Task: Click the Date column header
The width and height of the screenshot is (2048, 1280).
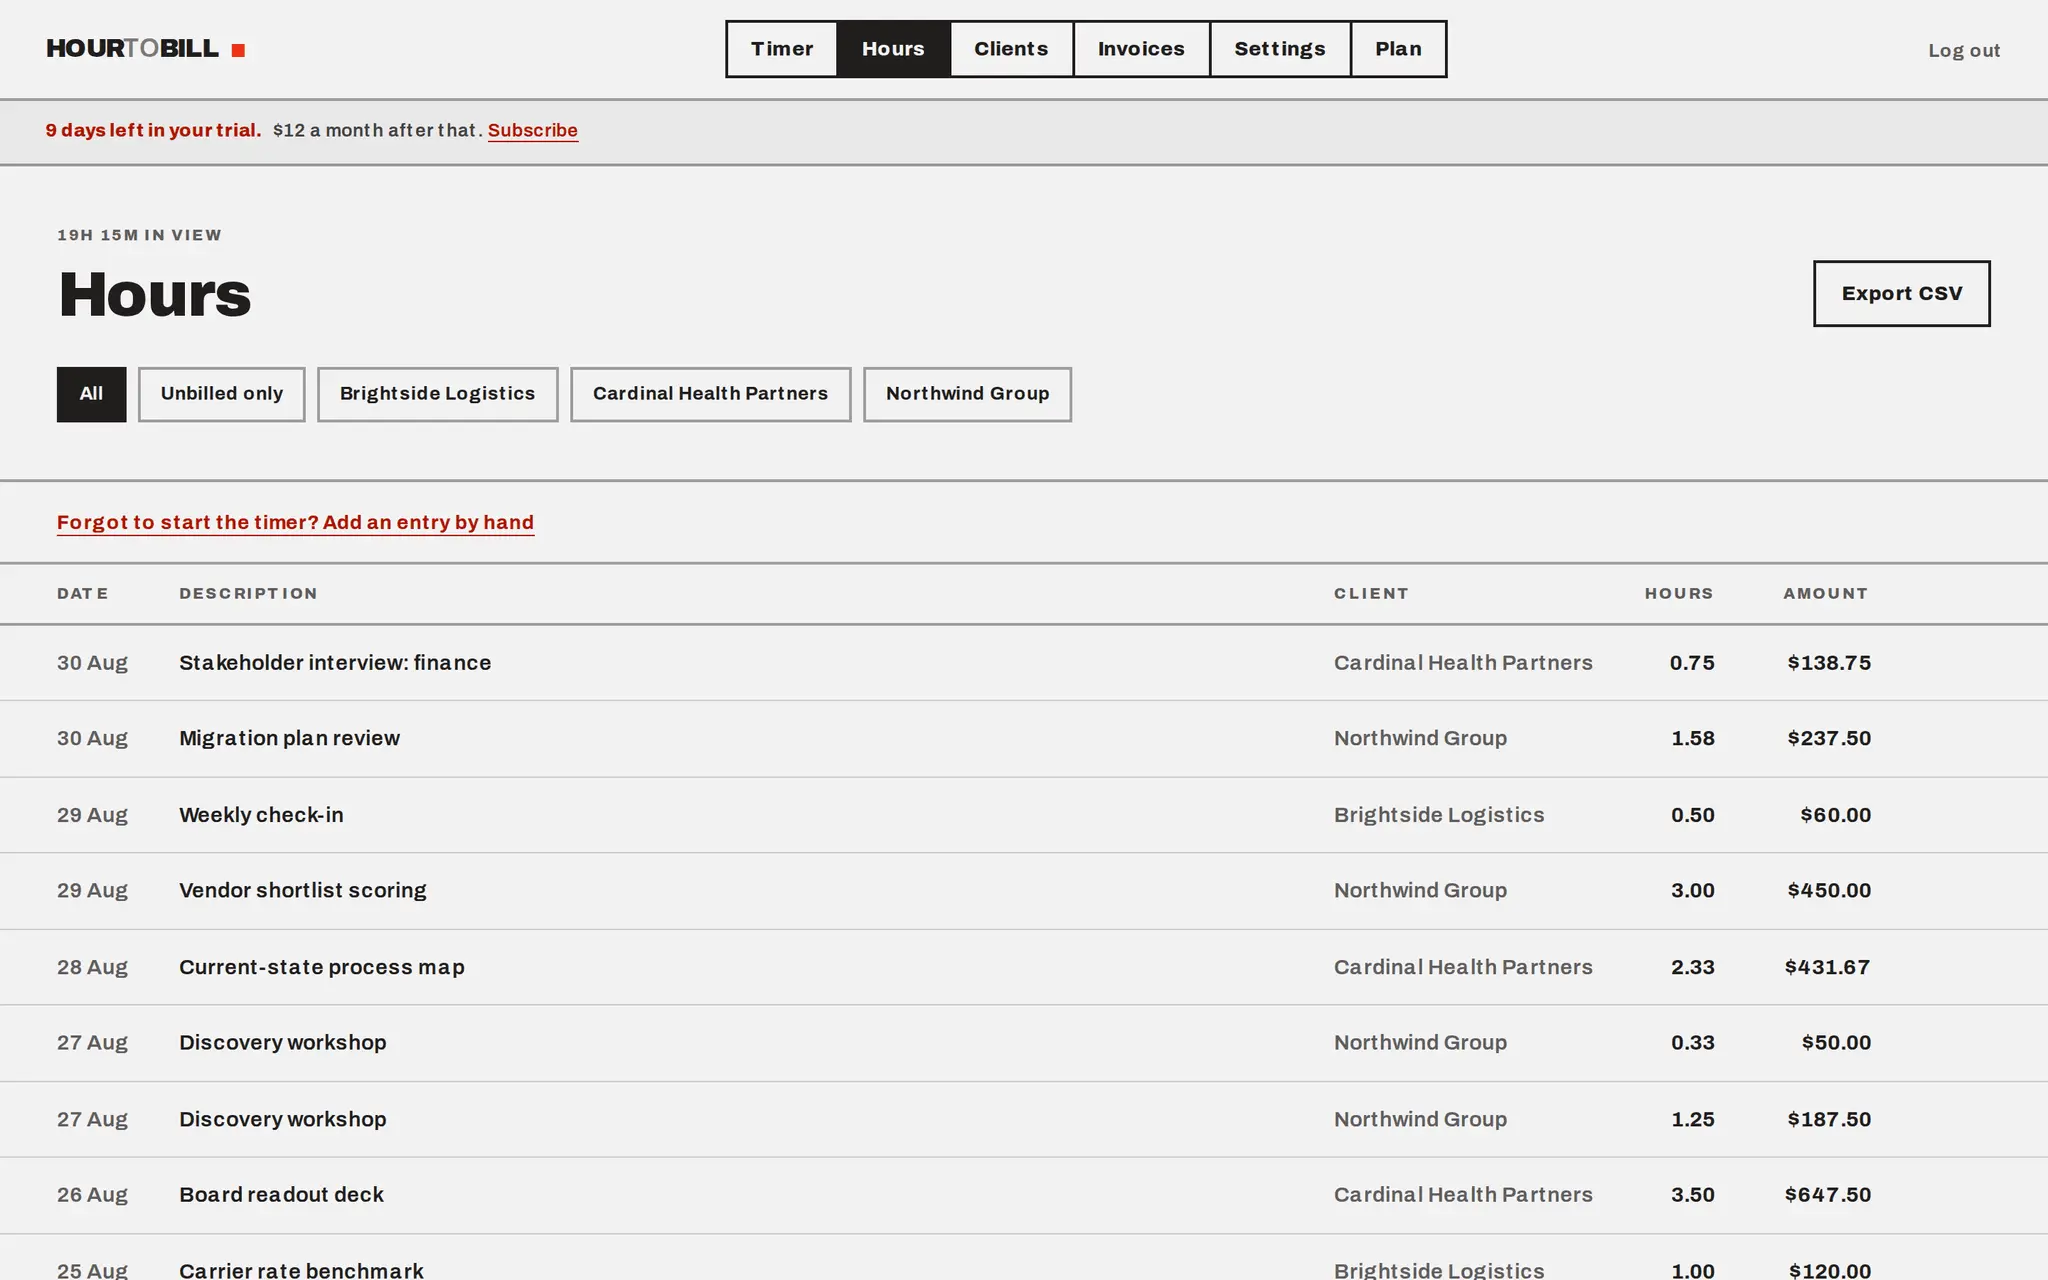Action: pos(83,593)
